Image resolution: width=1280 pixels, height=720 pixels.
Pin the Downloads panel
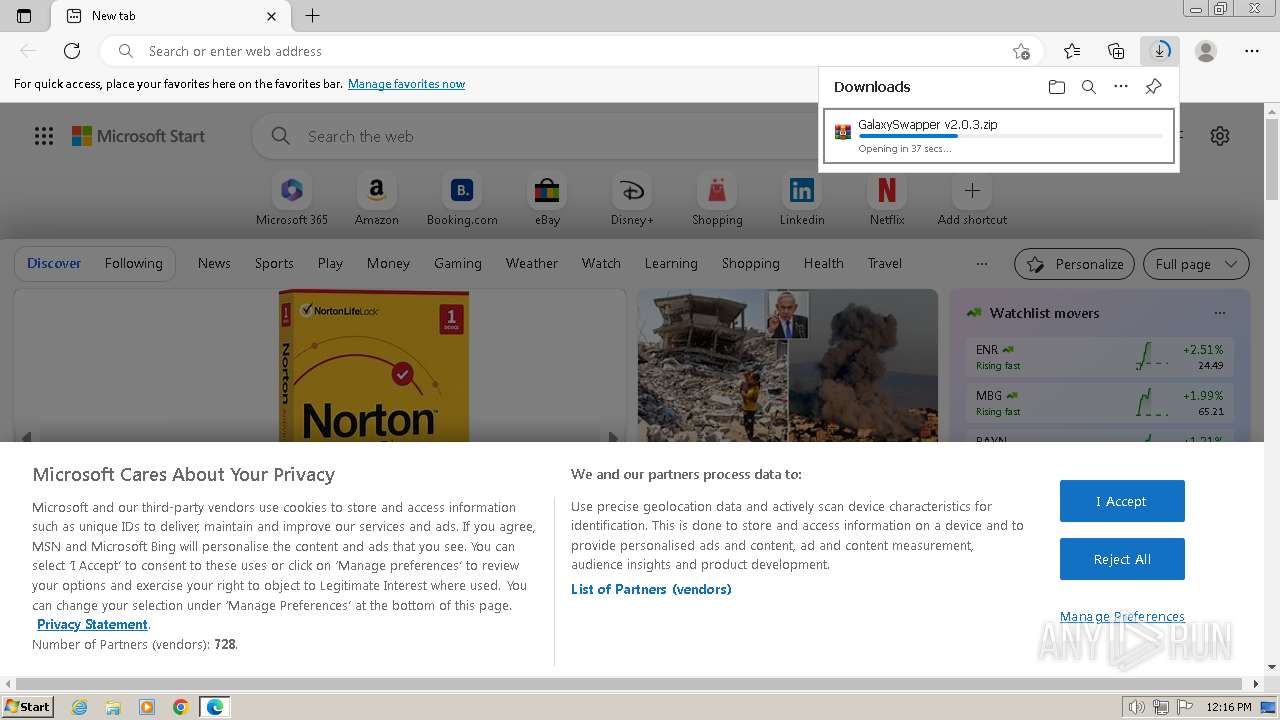(x=1153, y=87)
